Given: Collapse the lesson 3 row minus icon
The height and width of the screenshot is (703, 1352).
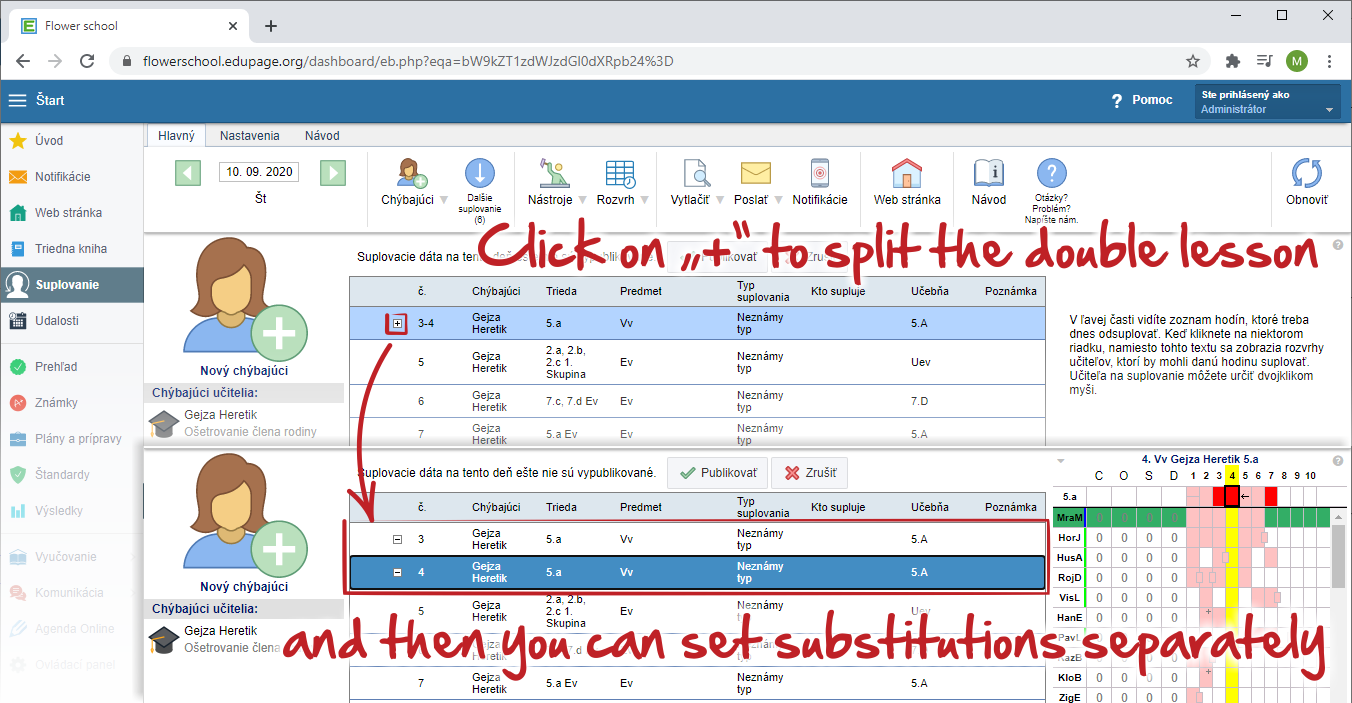Looking at the screenshot, I should (x=397, y=540).
